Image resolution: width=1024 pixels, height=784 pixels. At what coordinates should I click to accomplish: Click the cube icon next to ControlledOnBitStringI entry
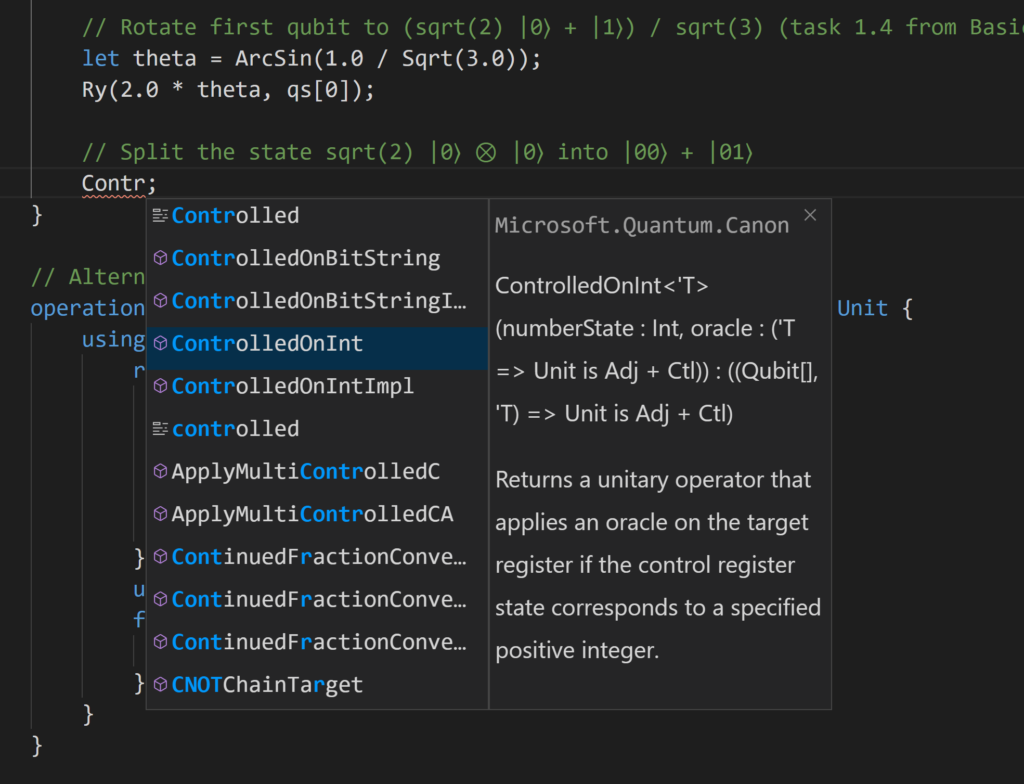click(x=160, y=300)
